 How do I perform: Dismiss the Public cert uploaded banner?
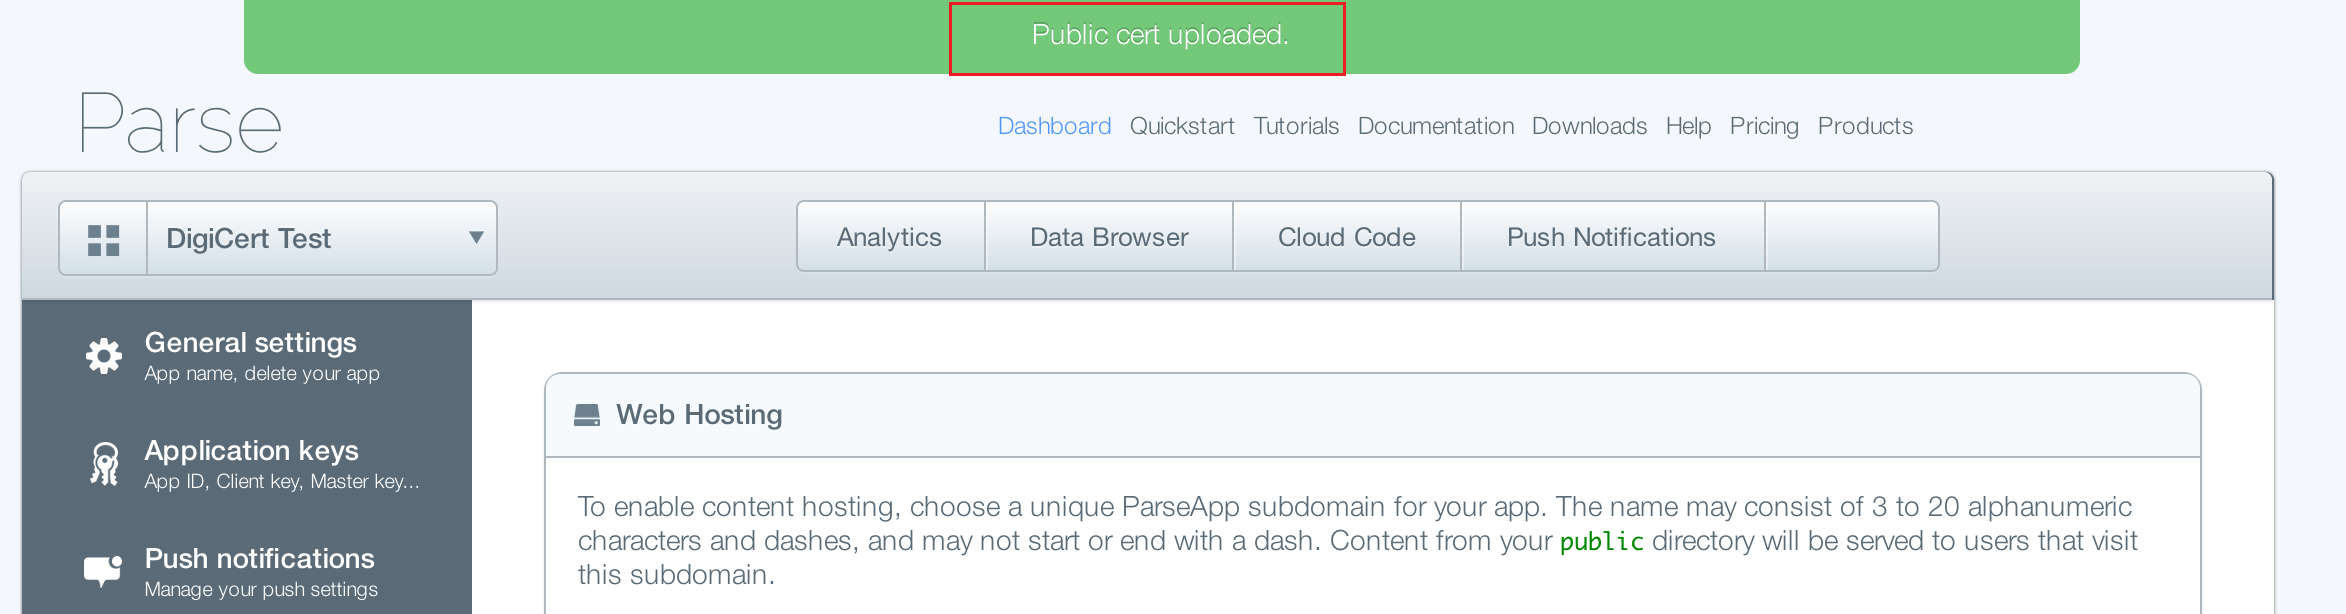pos(1160,36)
